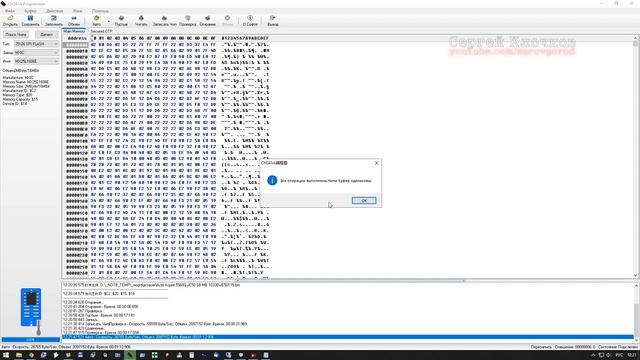Open the Помощь menu

[x=100, y=11]
